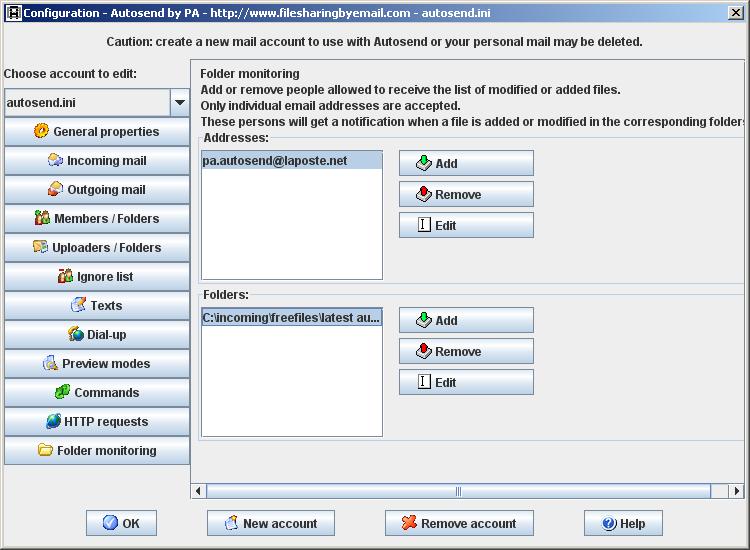Click the Uploaders / Folders icon
Image resolution: width=750 pixels, height=550 pixels.
point(40,247)
